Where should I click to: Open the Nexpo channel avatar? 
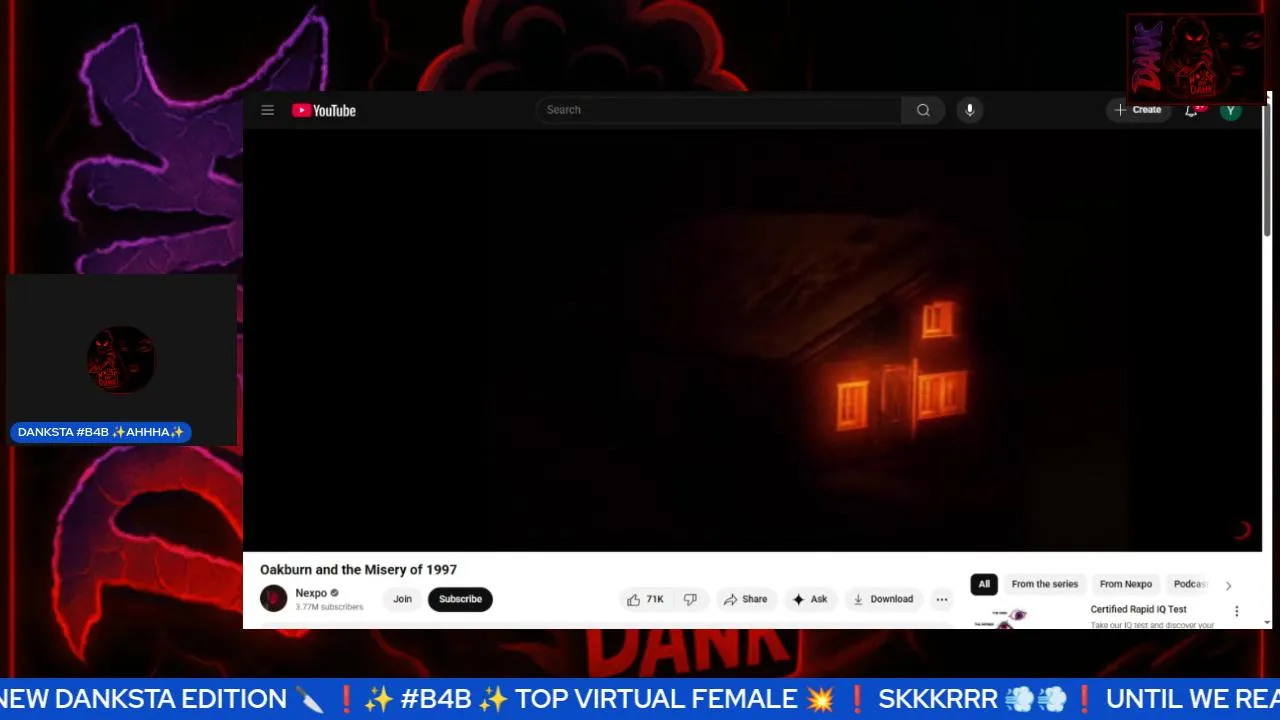274,598
